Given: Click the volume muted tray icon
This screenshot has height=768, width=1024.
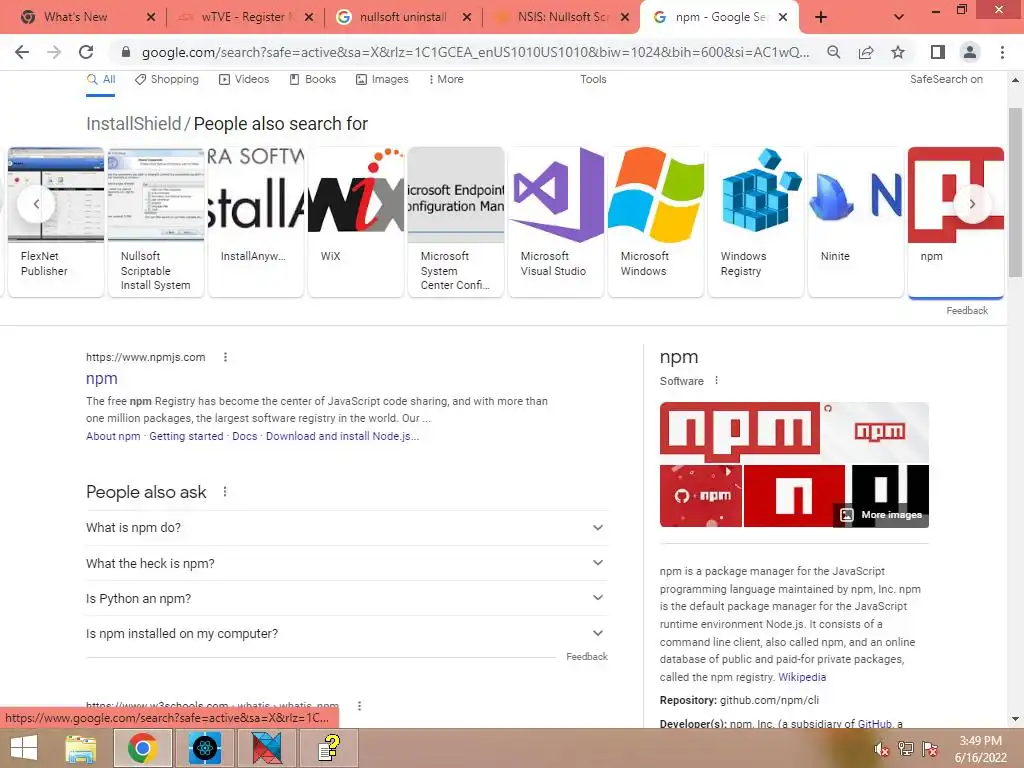Looking at the screenshot, I should click(x=882, y=749).
